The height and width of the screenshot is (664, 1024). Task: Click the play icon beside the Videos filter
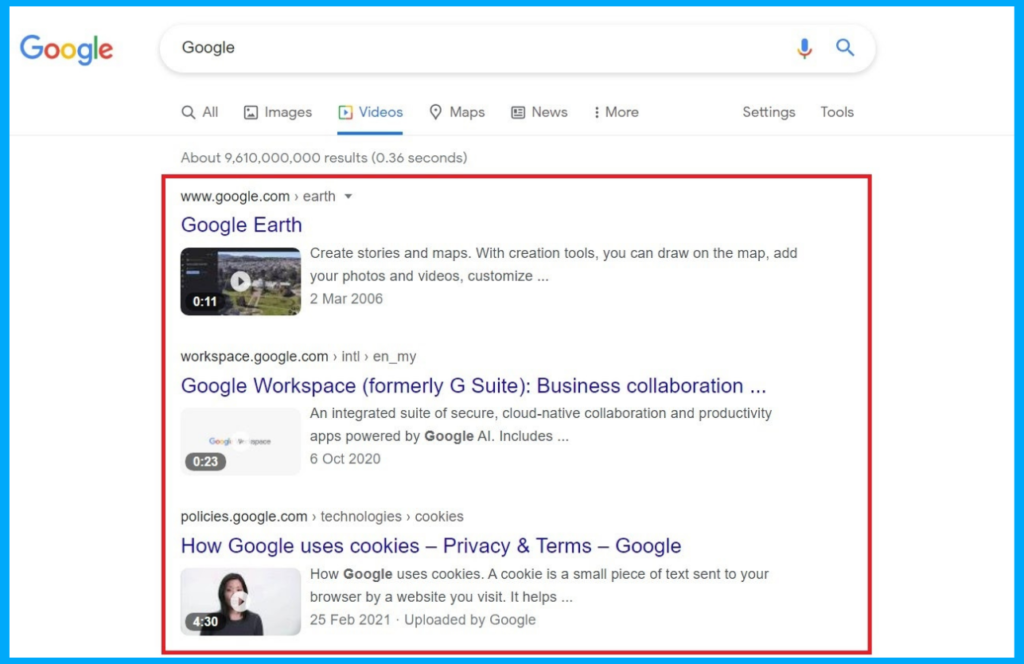click(347, 112)
